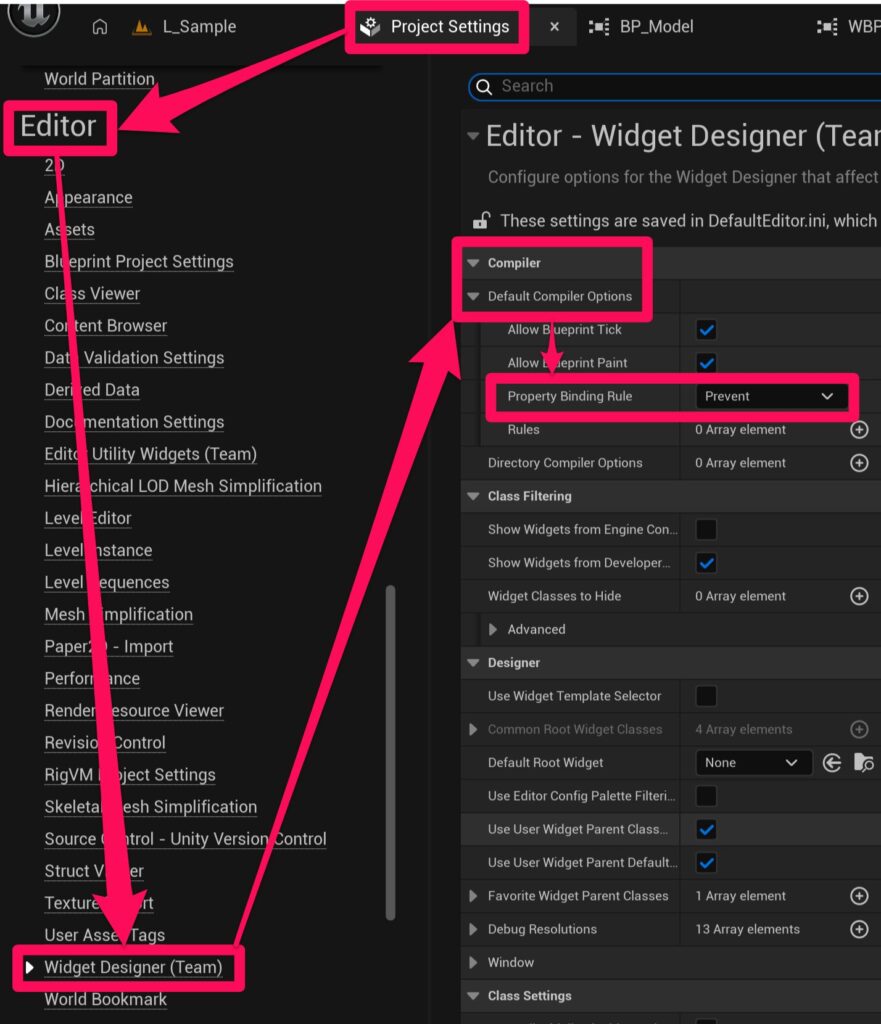Click the Unreal Engine logo icon
Image resolution: width=881 pixels, height=1024 pixels.
[33, 14]
